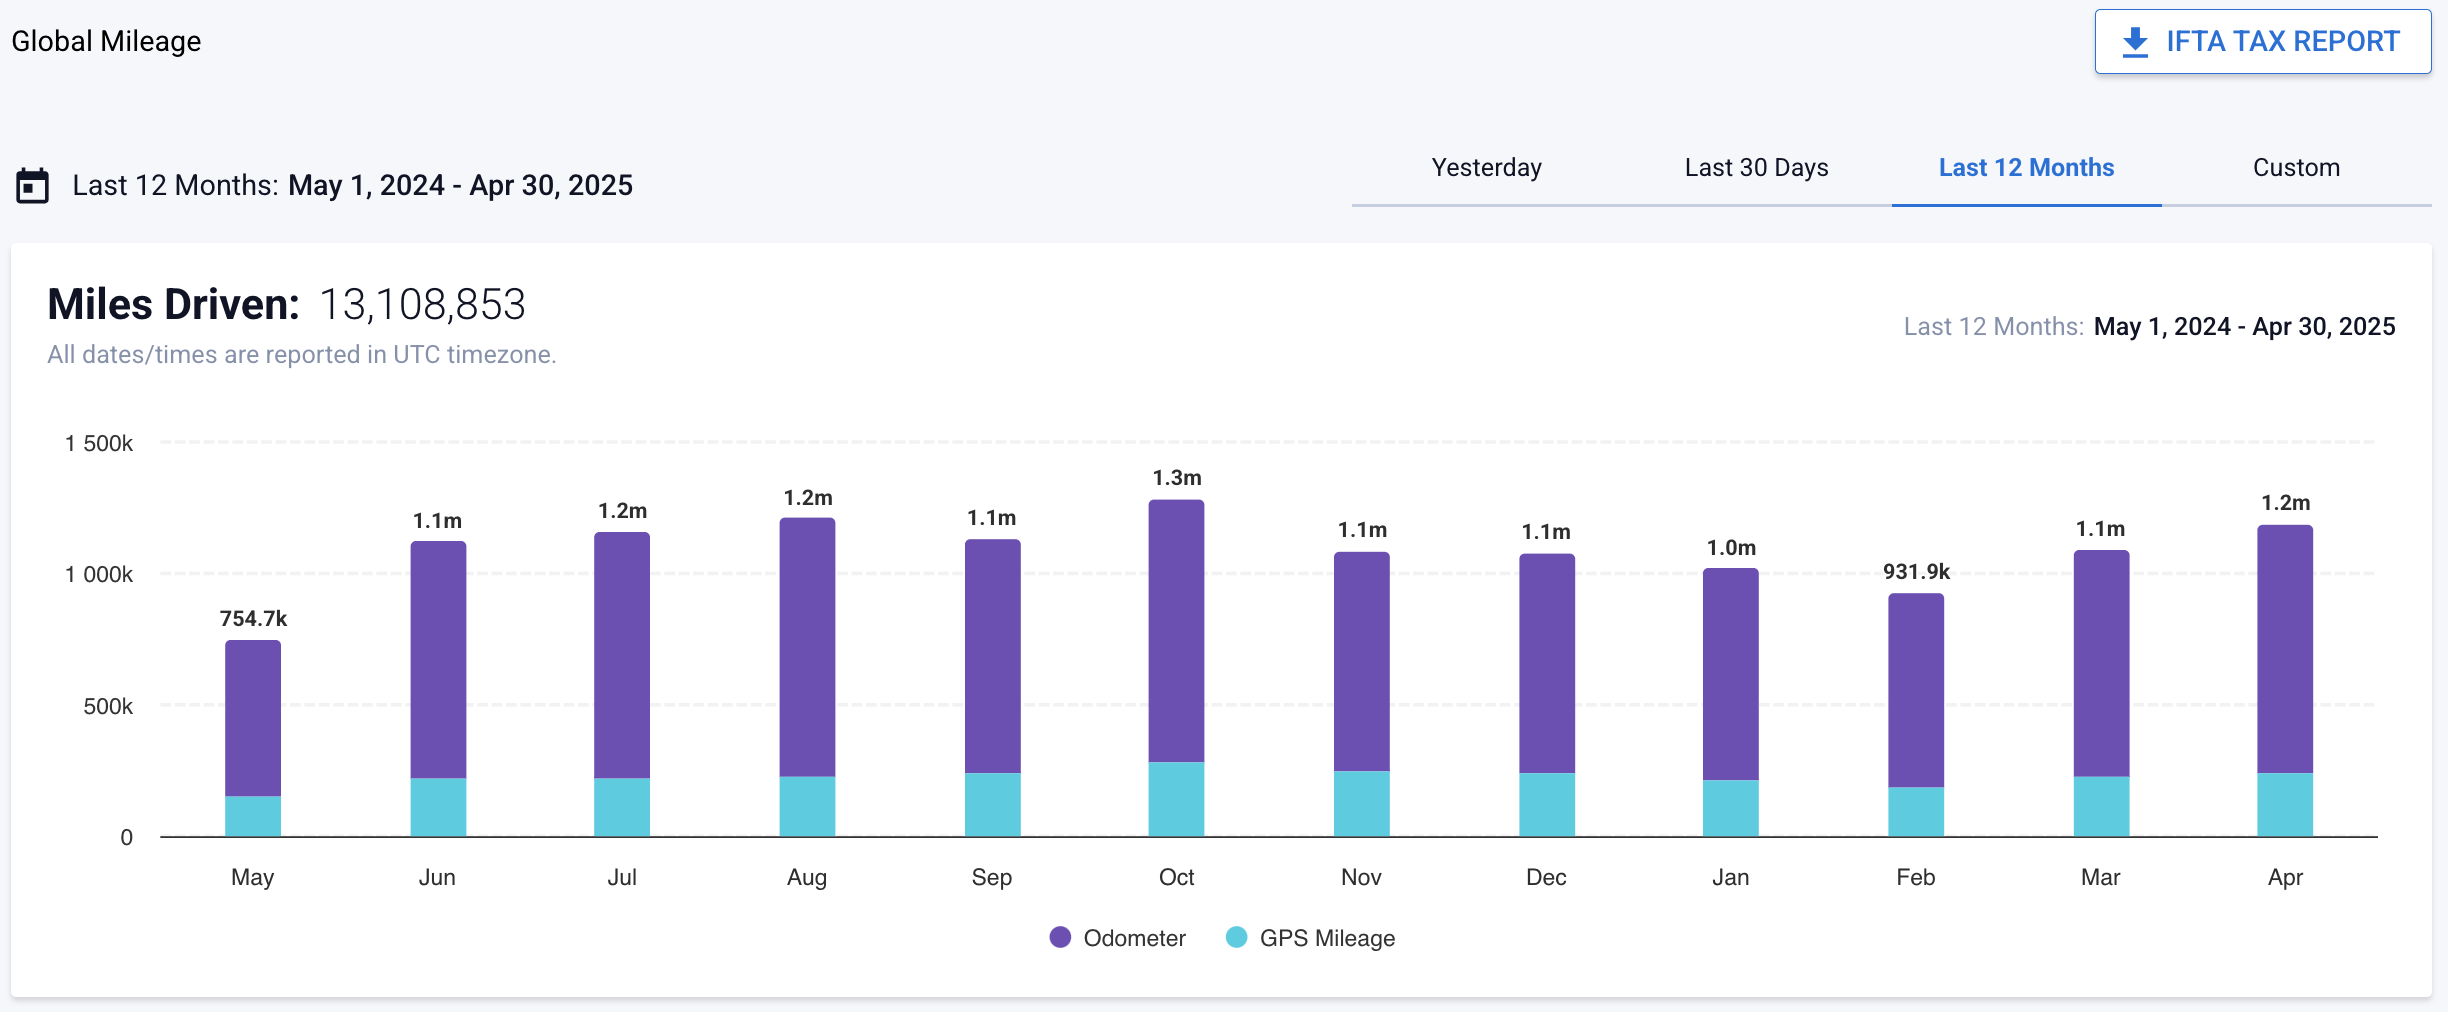Click the purple Odometer legend dot

tap(1060, 937)
